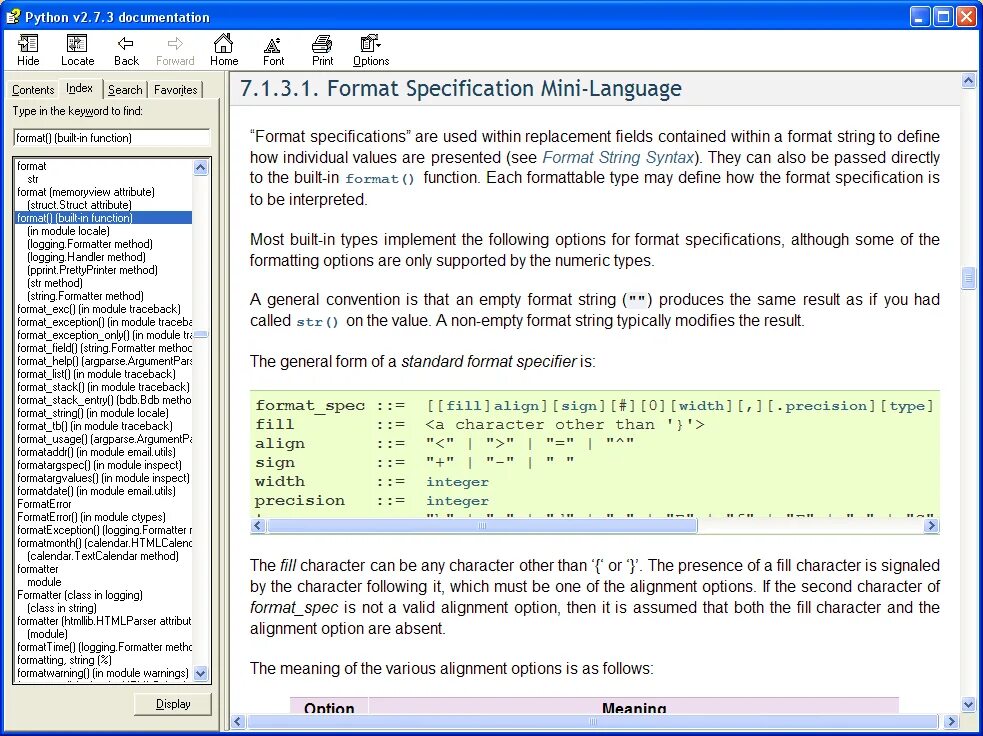
Task: Click content pane bottom left scroll arrow
Action: click(238, 722)
